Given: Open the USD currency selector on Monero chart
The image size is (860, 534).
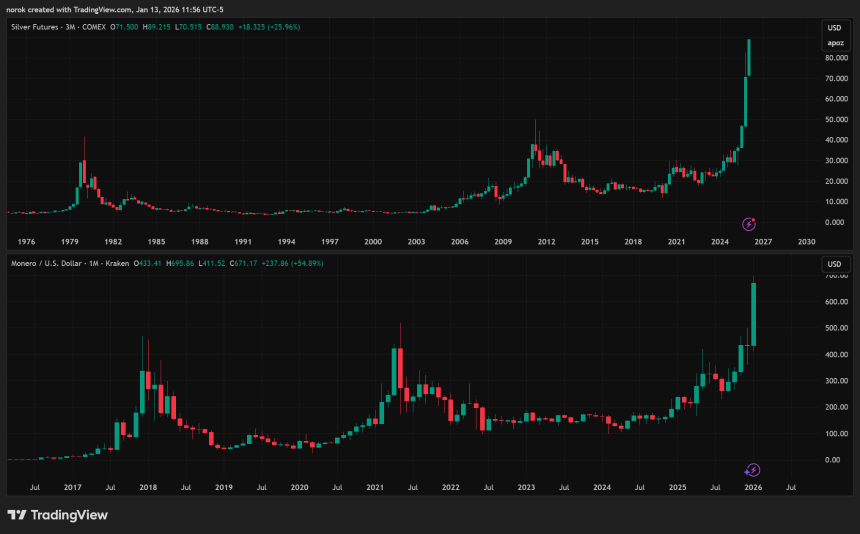Looking at the screenshot, I should coord(834,264).
